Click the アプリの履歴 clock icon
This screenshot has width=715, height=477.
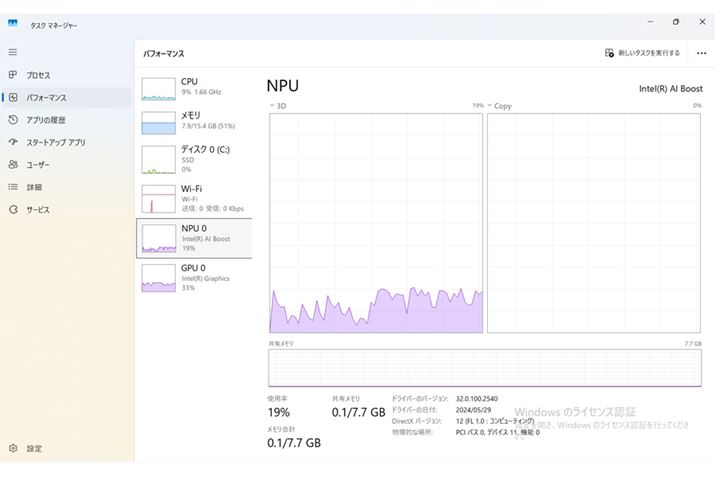pyautogui.click(x=13, y=119)
